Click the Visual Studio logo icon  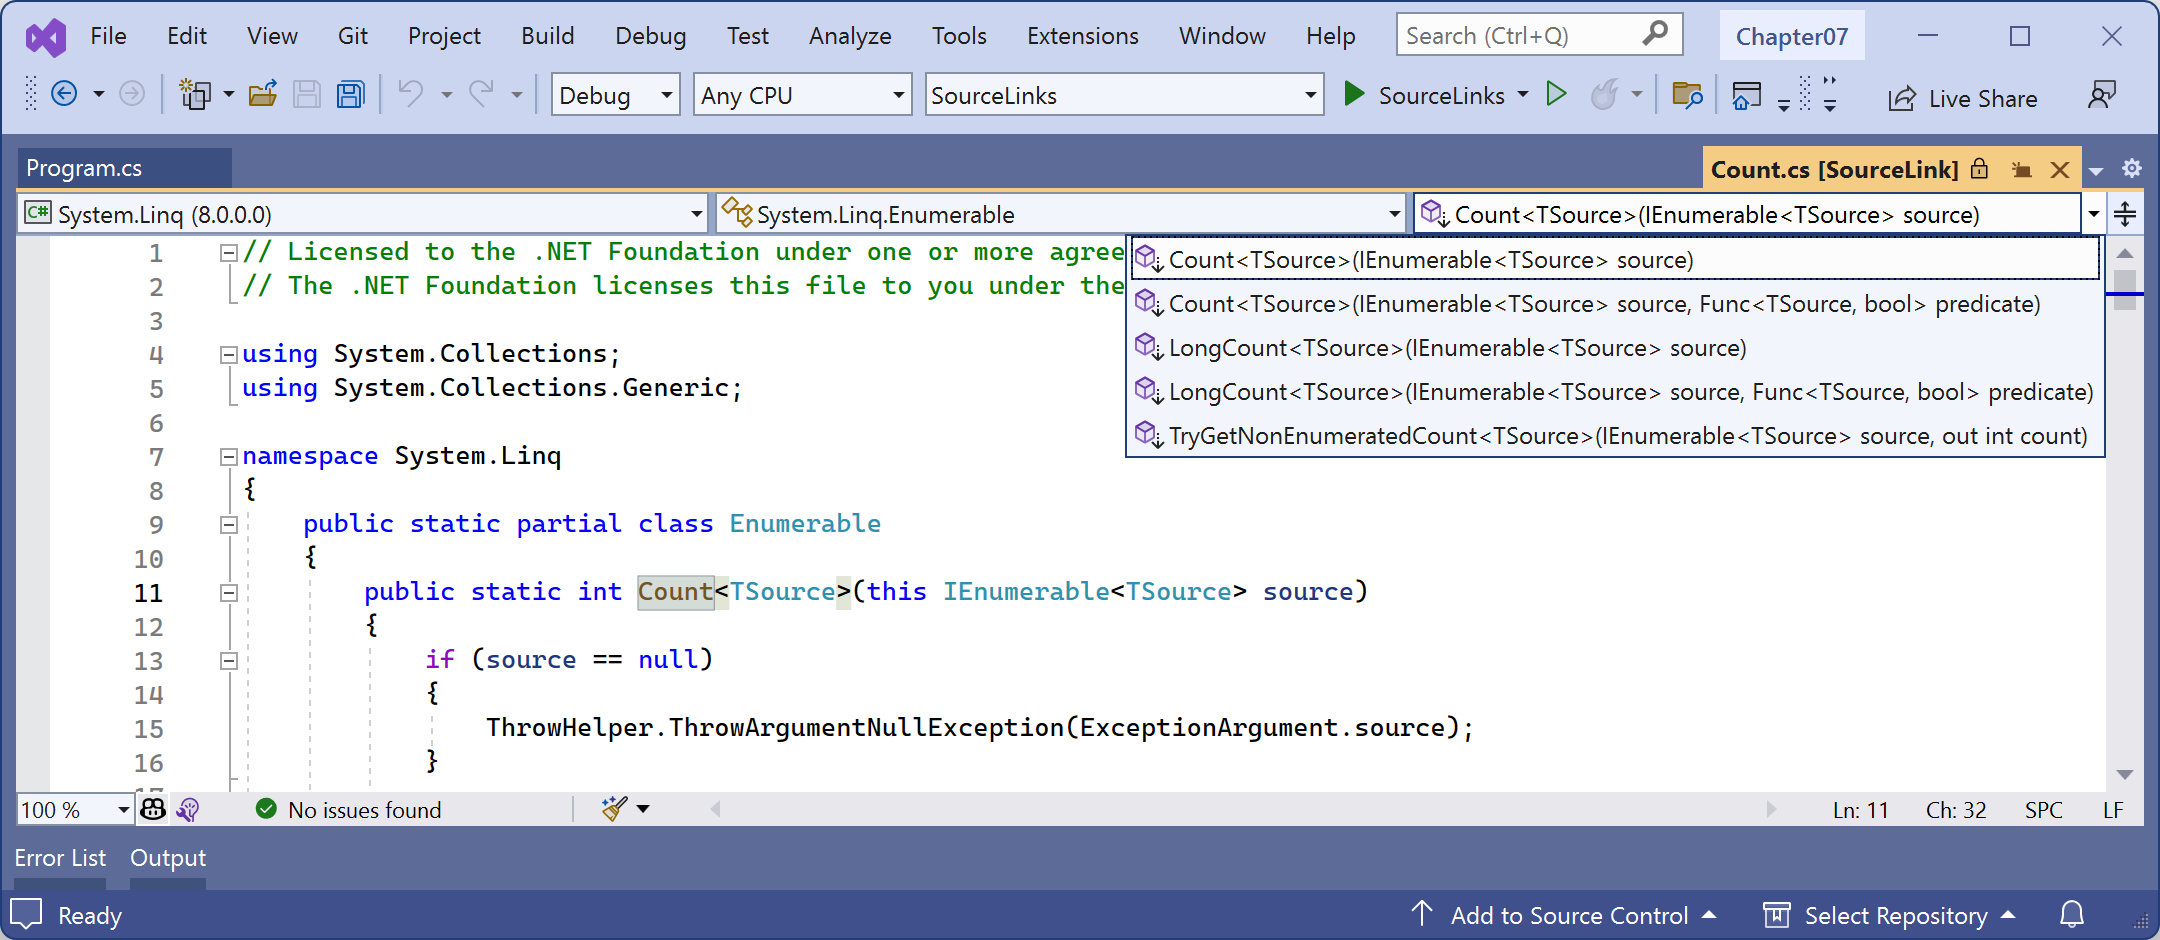(x=46, y=37)
